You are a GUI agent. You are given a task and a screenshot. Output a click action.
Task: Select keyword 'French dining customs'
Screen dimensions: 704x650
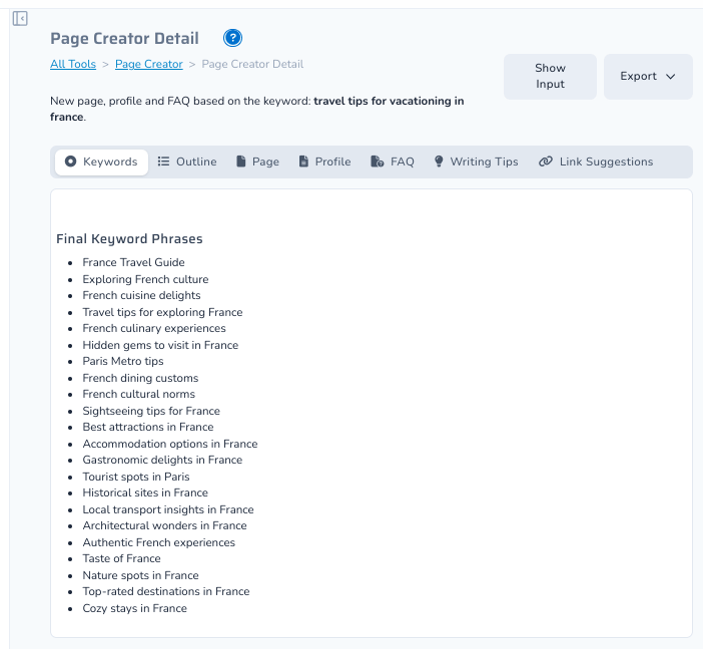141,378
